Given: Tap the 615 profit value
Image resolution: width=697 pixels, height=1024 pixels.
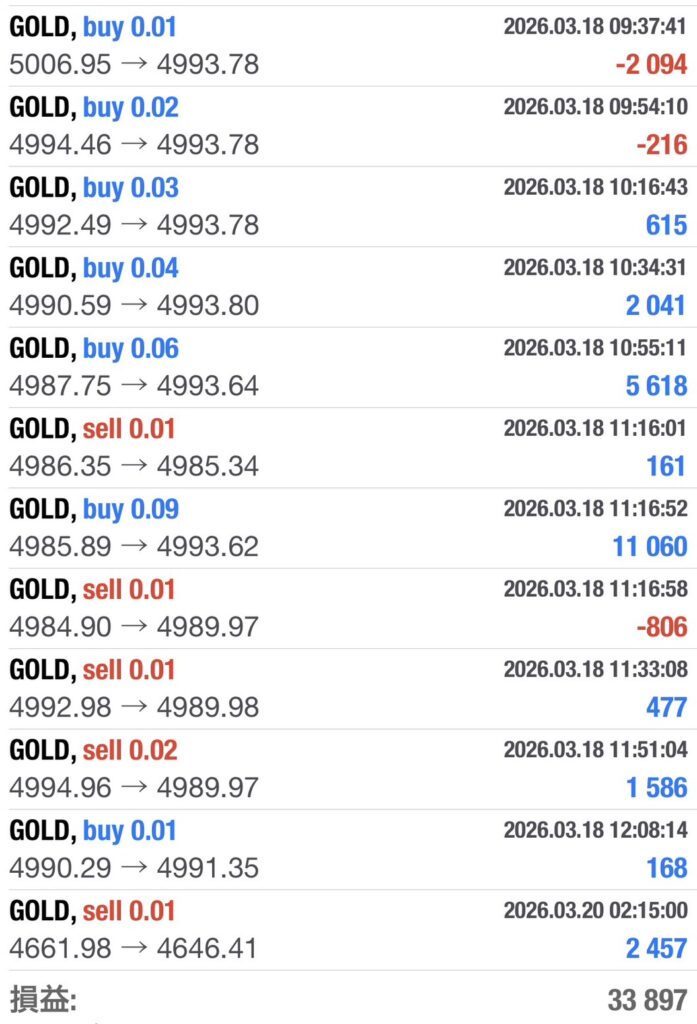Looking at the screenshot, I should (666, 225).
